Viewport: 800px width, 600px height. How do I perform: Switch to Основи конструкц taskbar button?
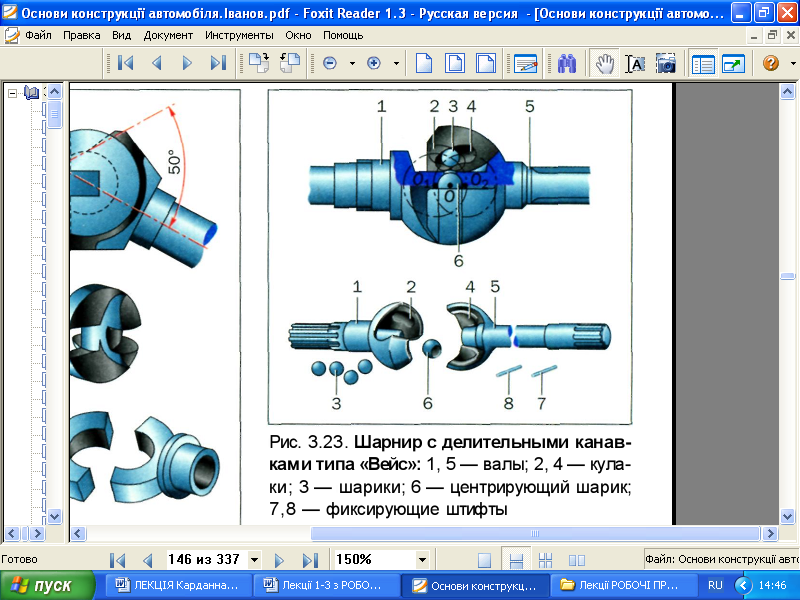[476, 585]
